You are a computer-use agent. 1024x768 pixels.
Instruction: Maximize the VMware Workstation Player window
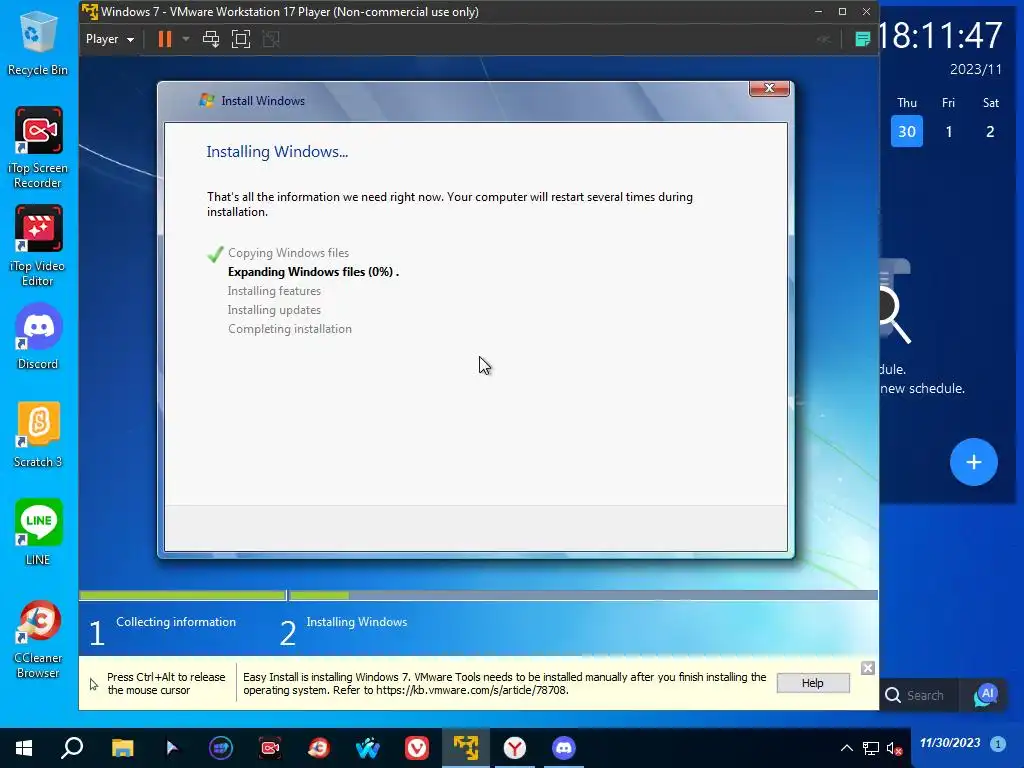842,12
